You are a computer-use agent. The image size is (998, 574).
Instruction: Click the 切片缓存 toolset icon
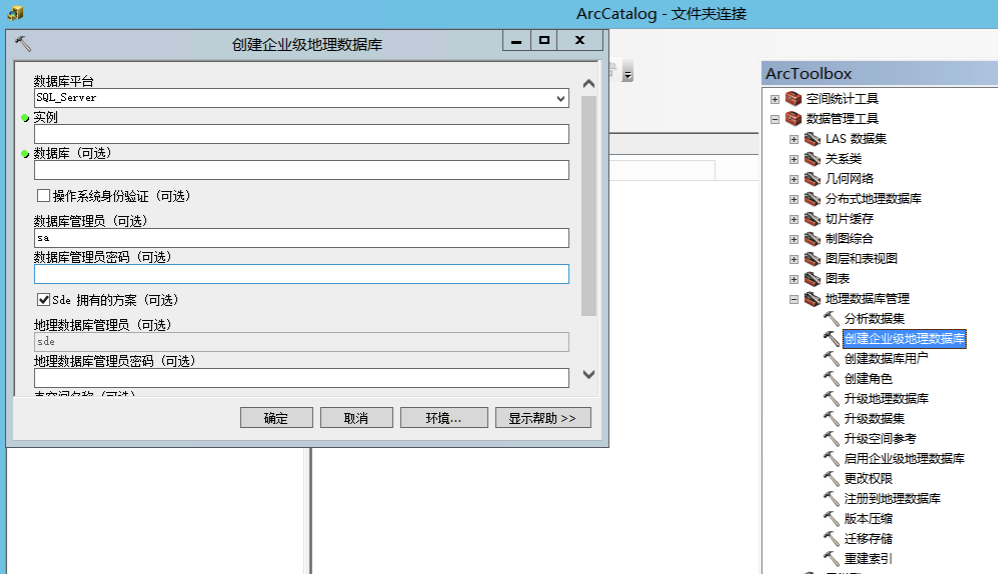[x=812, y=219]
